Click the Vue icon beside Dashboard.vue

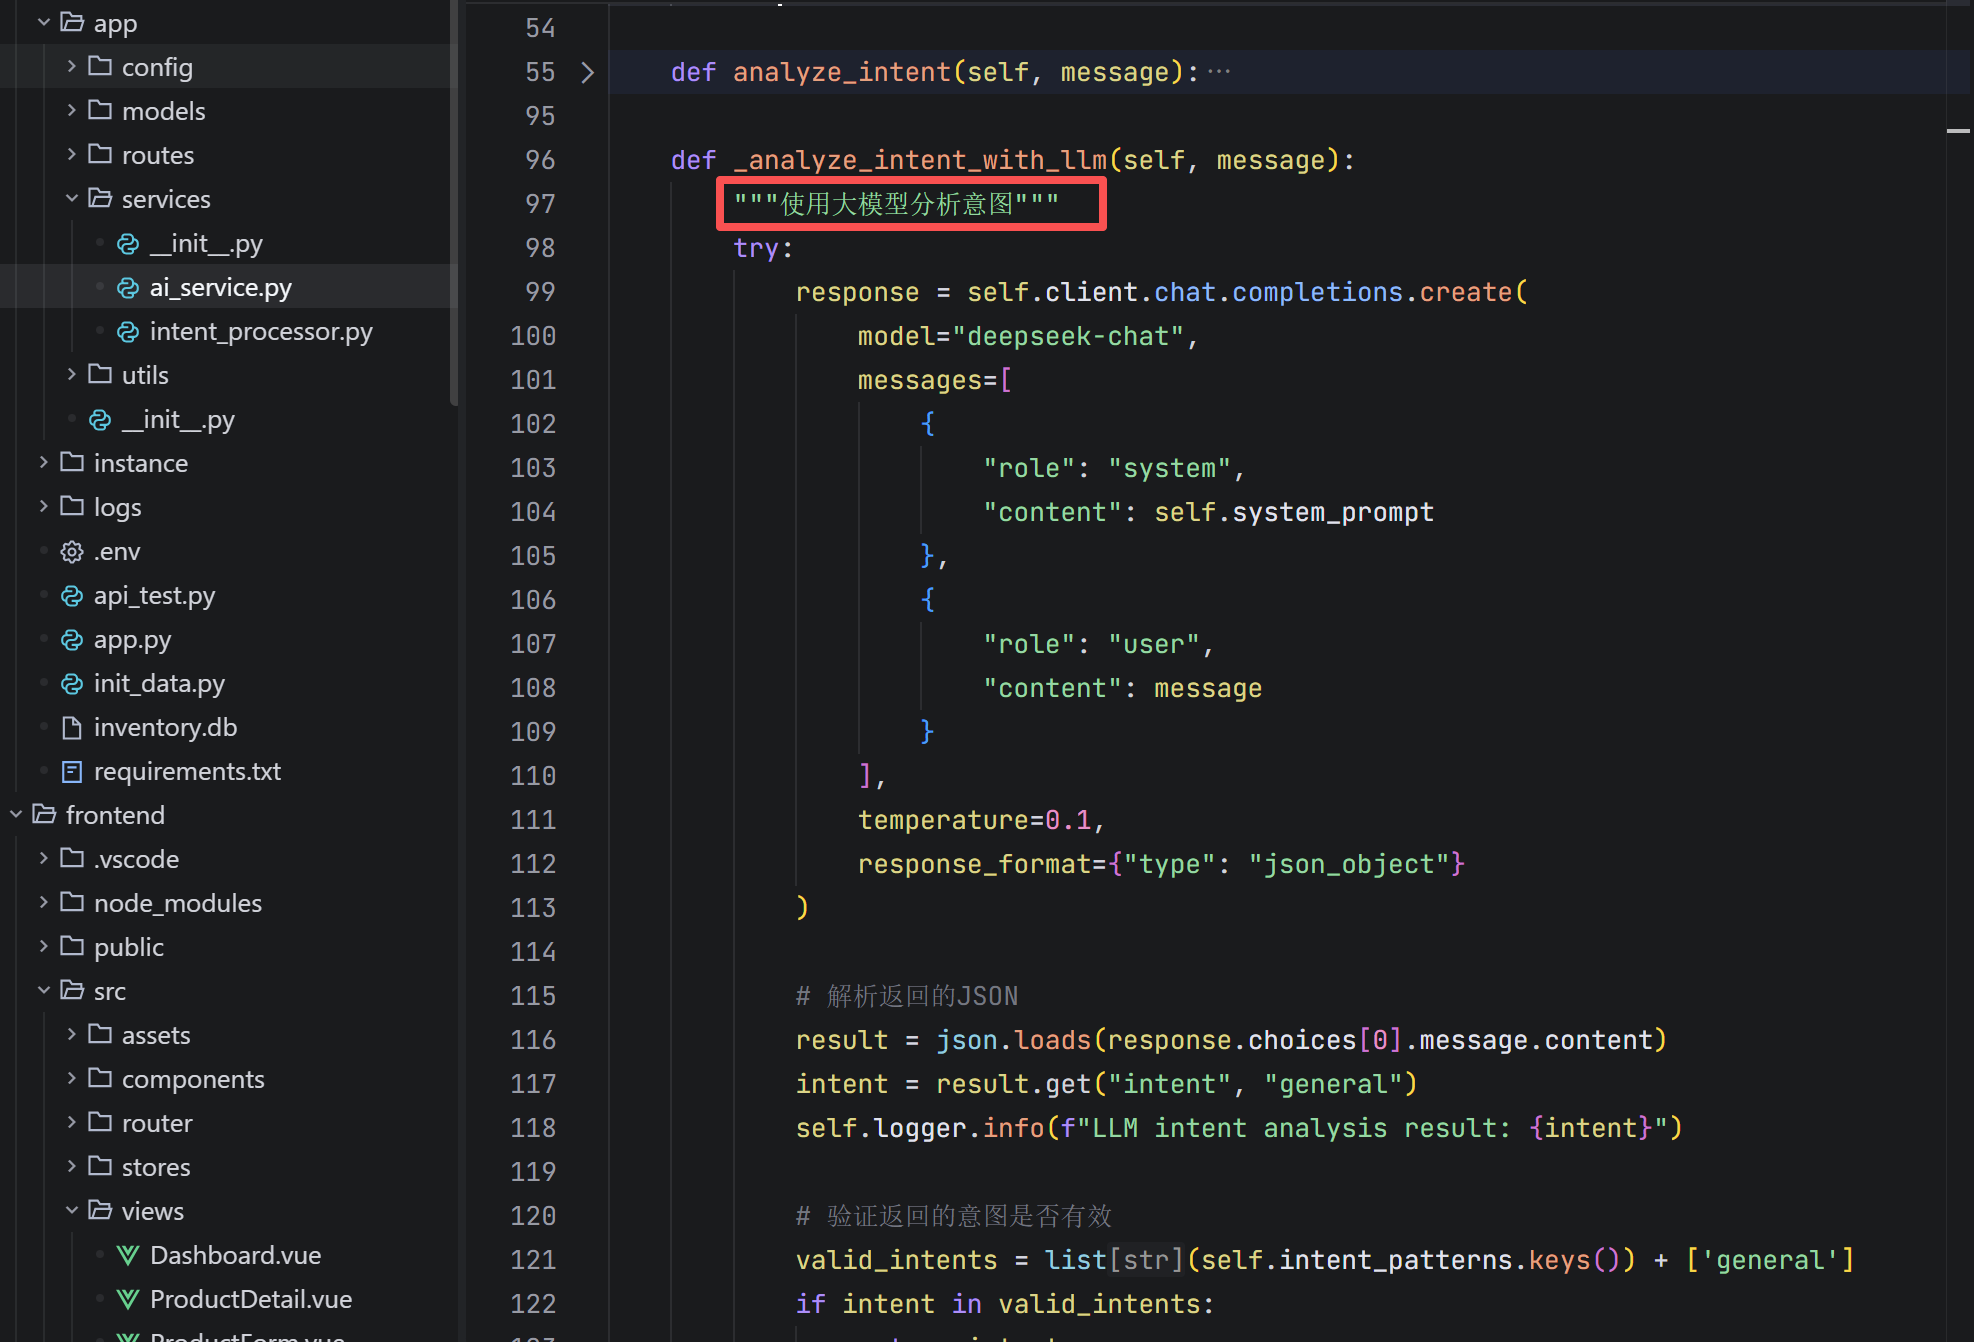(x=128, y=1256)
